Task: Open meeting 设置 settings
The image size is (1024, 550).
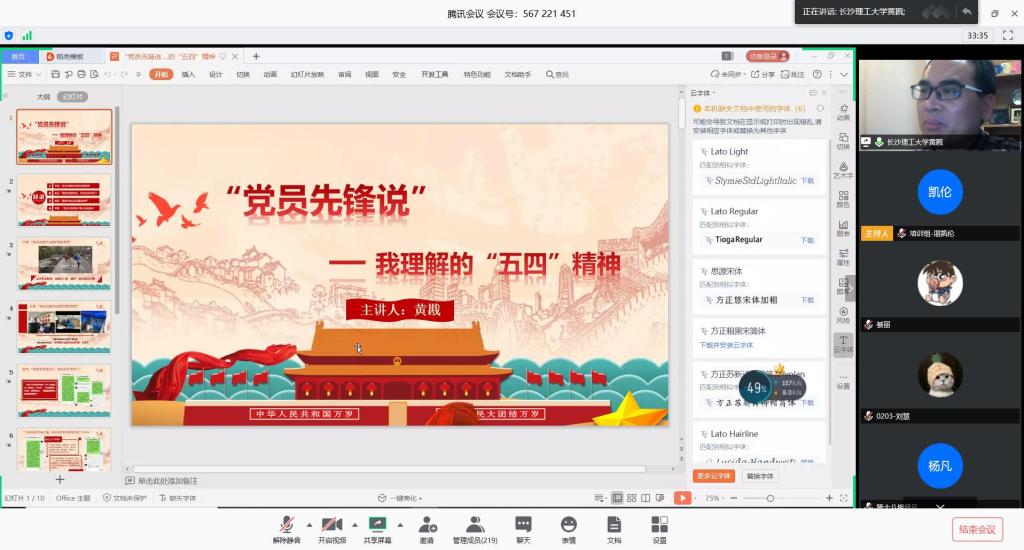Action: point(659,524)
